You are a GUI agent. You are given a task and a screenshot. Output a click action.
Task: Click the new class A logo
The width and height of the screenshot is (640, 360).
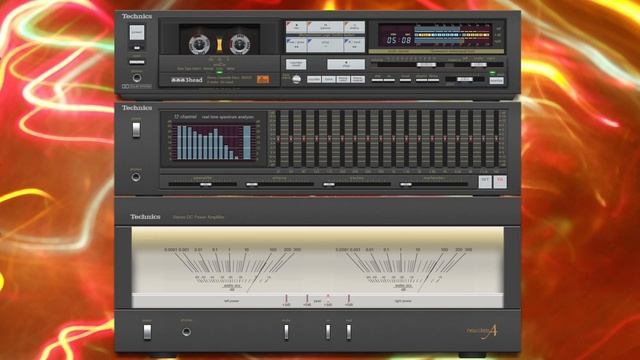(x=482, y=331)
